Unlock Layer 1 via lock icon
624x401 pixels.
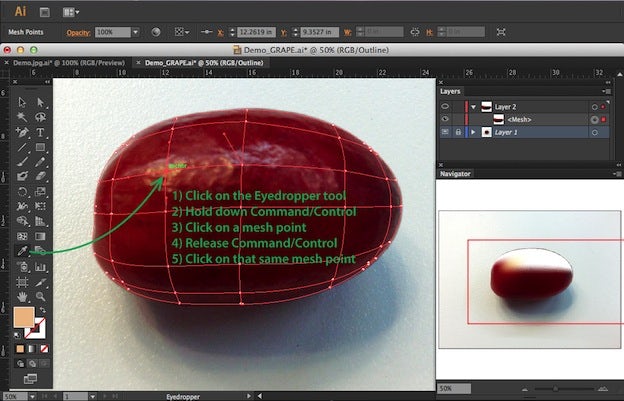point(458,132)
